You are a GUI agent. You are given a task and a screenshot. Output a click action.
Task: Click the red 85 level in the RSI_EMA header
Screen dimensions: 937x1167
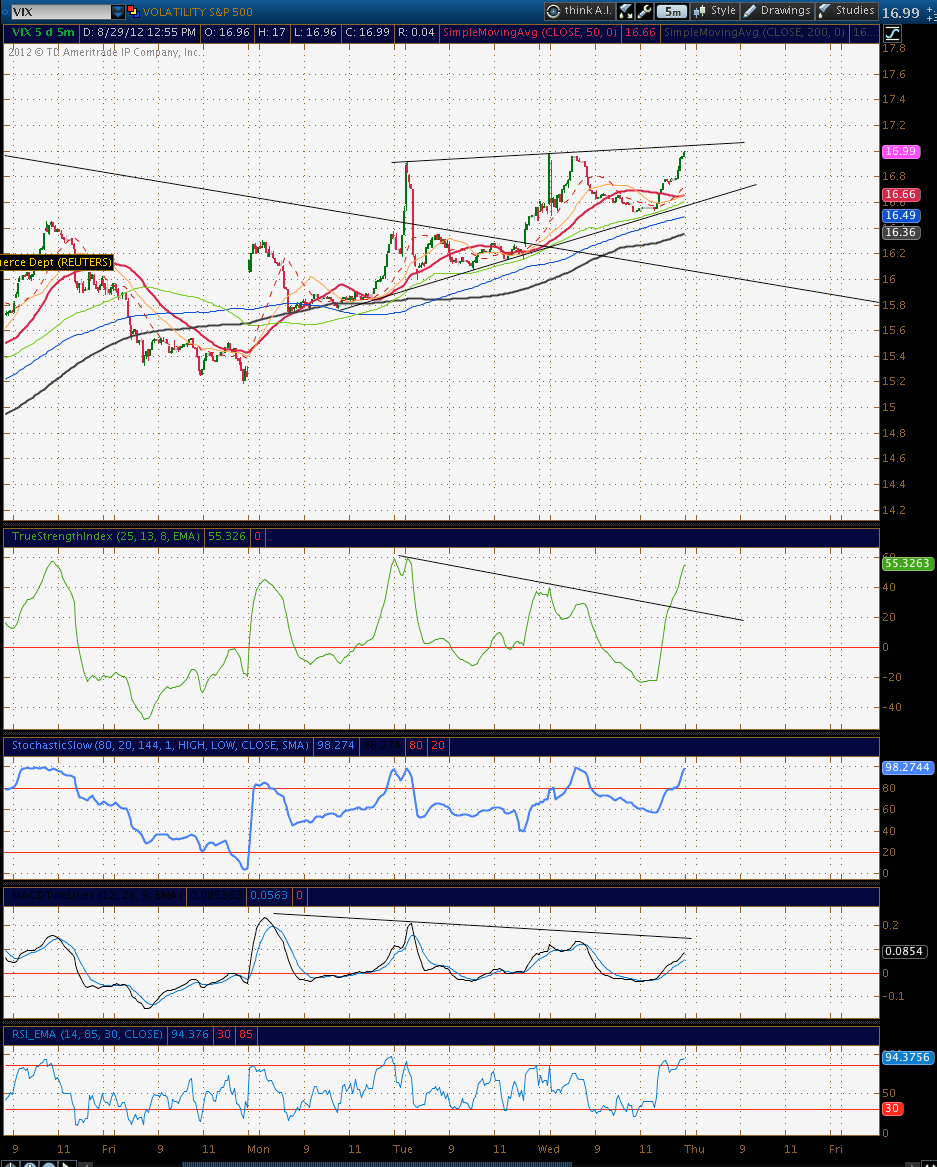click(246, 1034)
